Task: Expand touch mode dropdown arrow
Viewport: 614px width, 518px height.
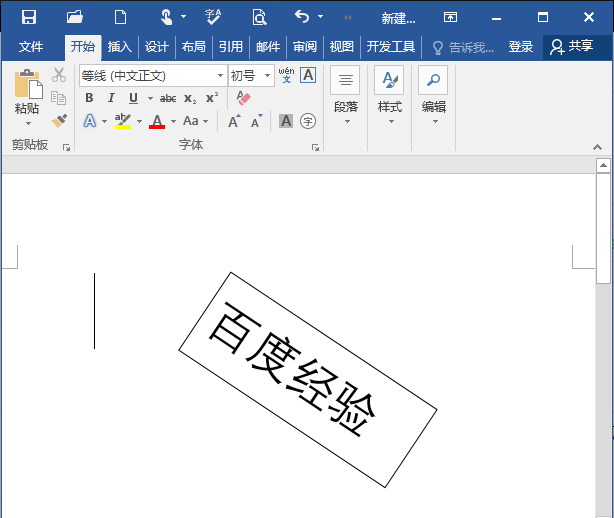Action: [183, 17]
